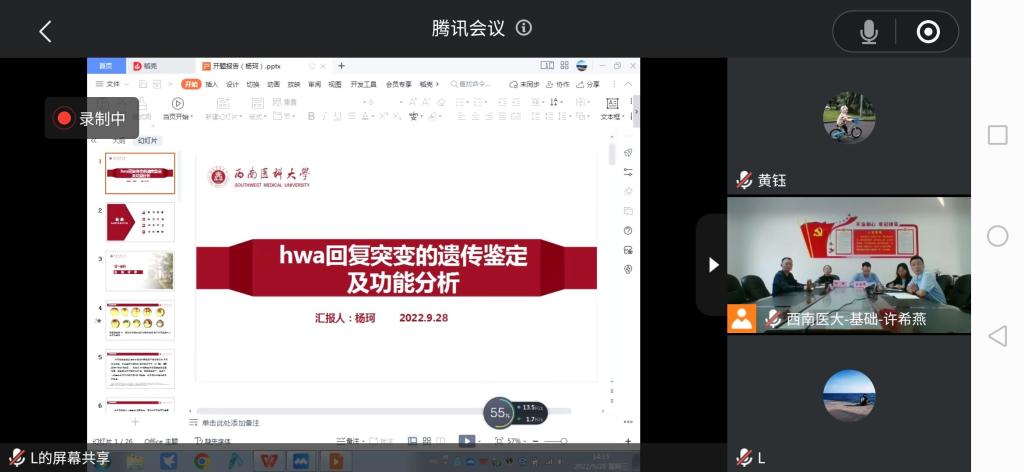
Task: Click 当页开始 slideshow play icon
Action: pyautogui.click(x=177, y=104)
